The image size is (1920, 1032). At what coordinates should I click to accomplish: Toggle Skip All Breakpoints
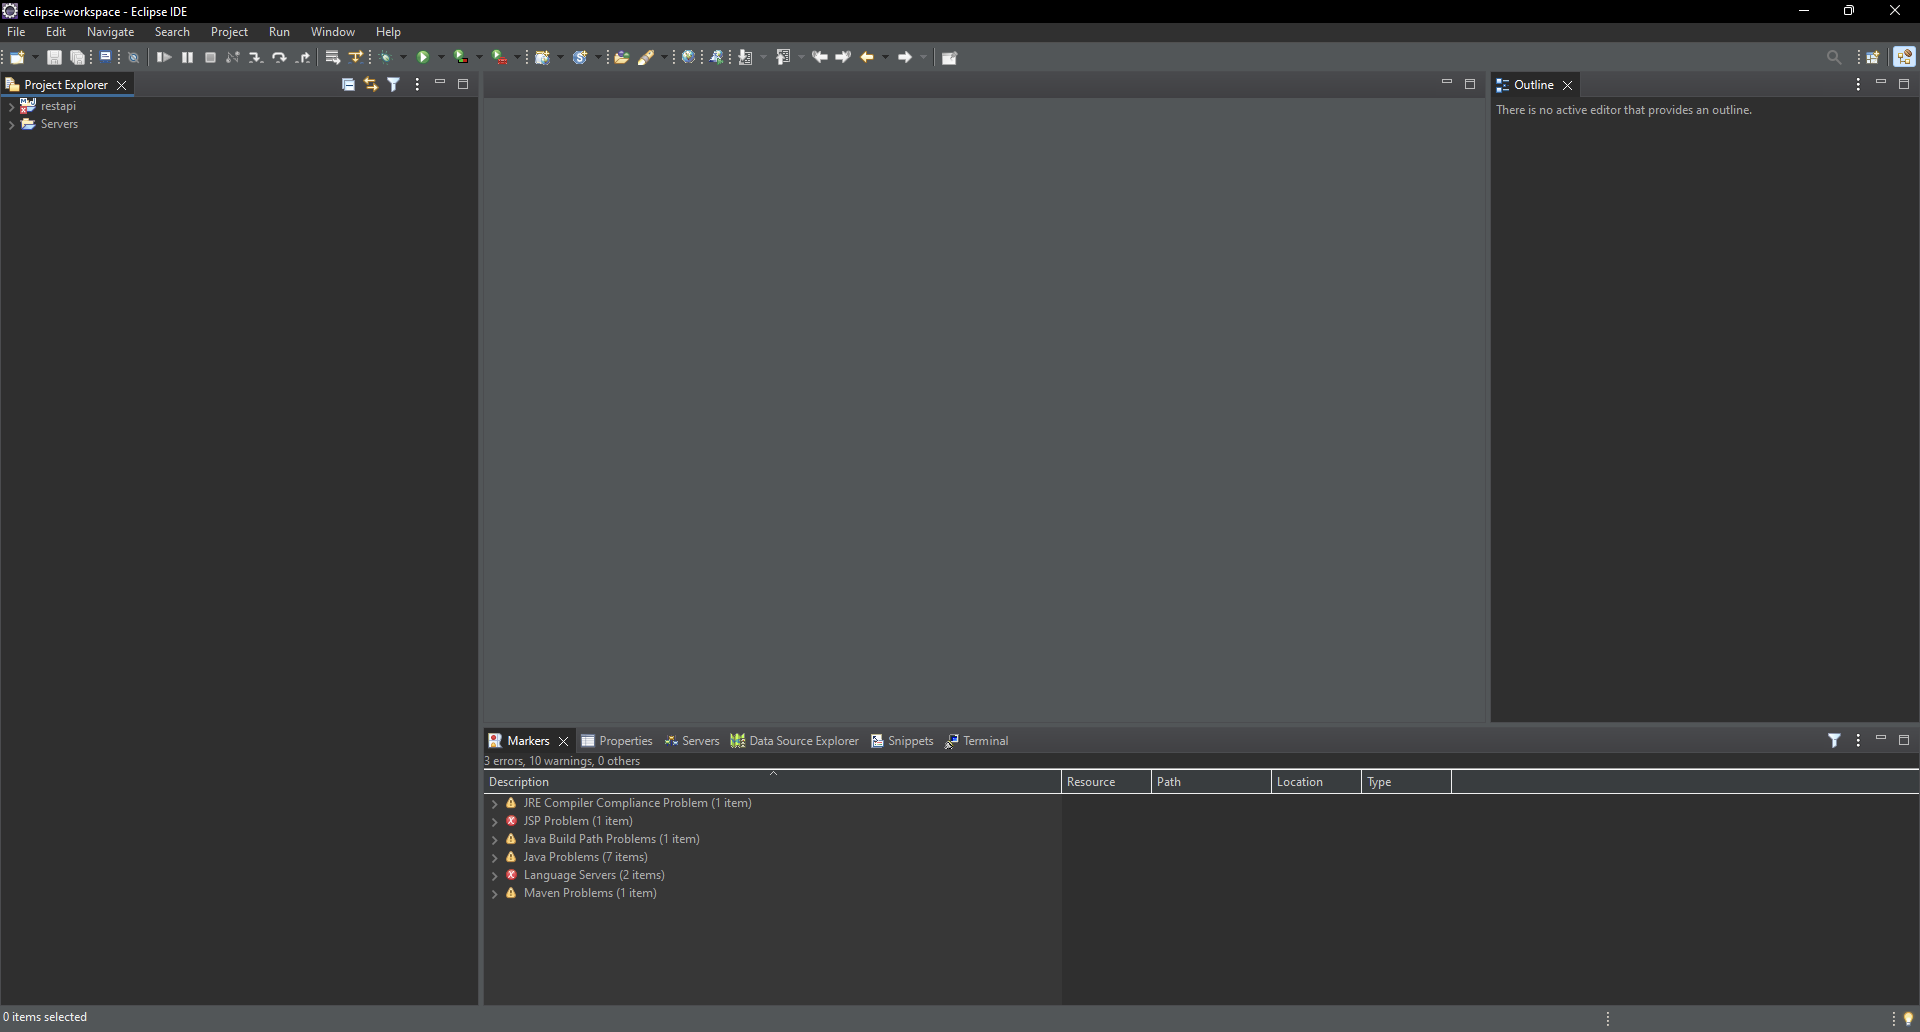(x=134, y=57)
